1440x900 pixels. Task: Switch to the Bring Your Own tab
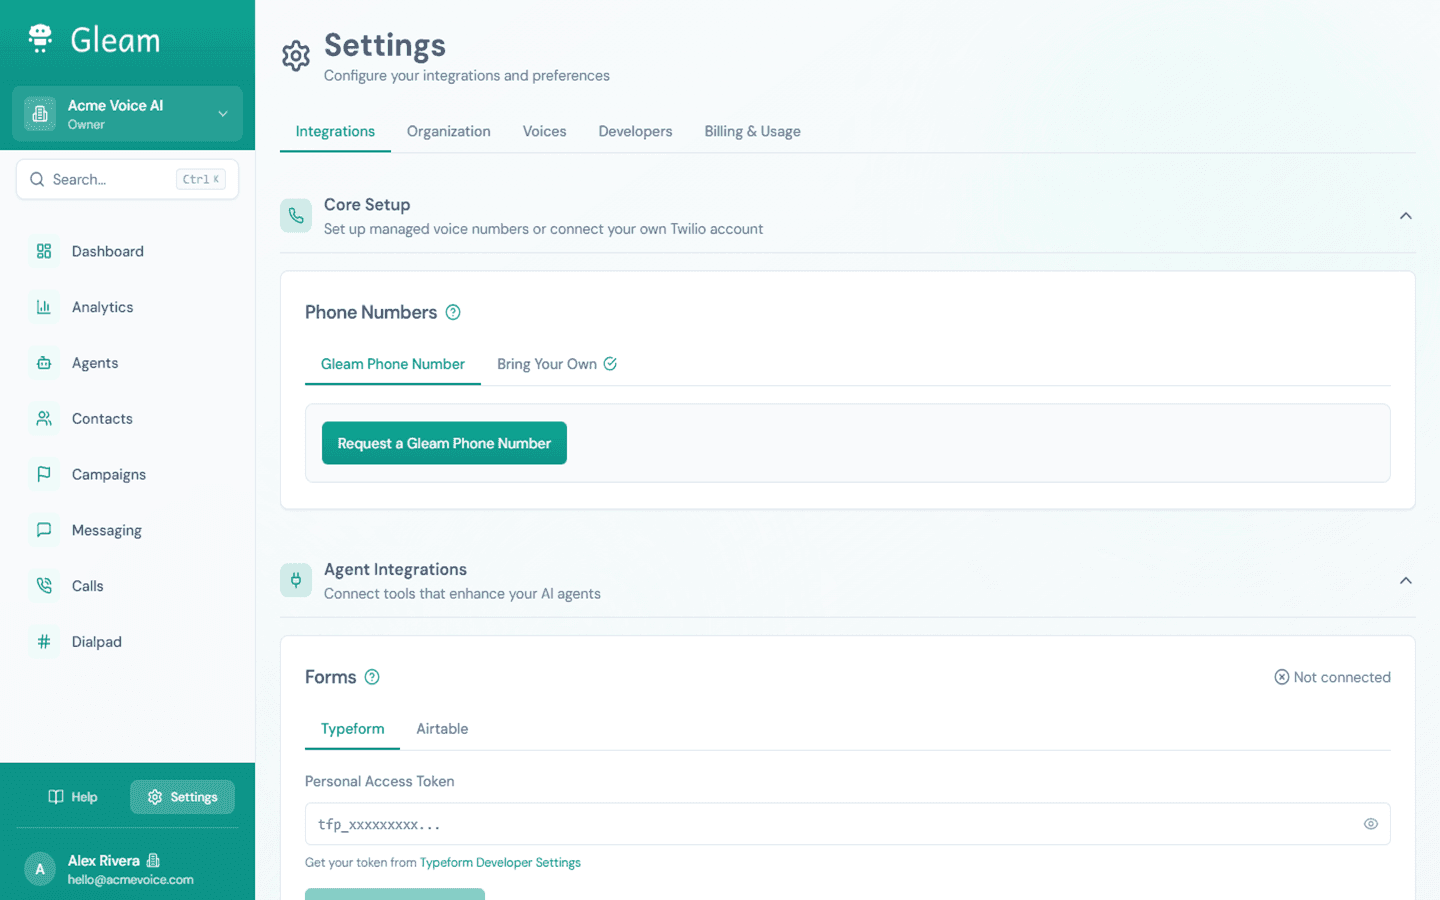pyautogui.click(x=556, y=364)
